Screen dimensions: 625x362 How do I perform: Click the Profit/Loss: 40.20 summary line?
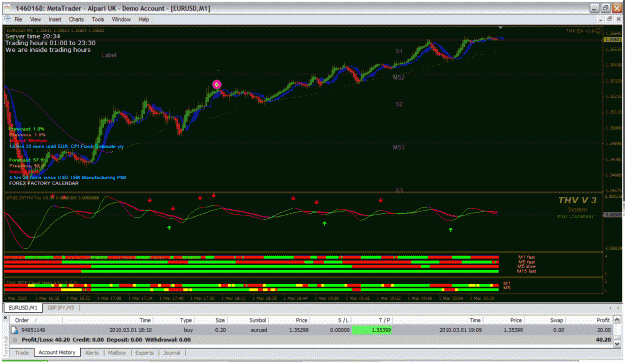[106, 340]
